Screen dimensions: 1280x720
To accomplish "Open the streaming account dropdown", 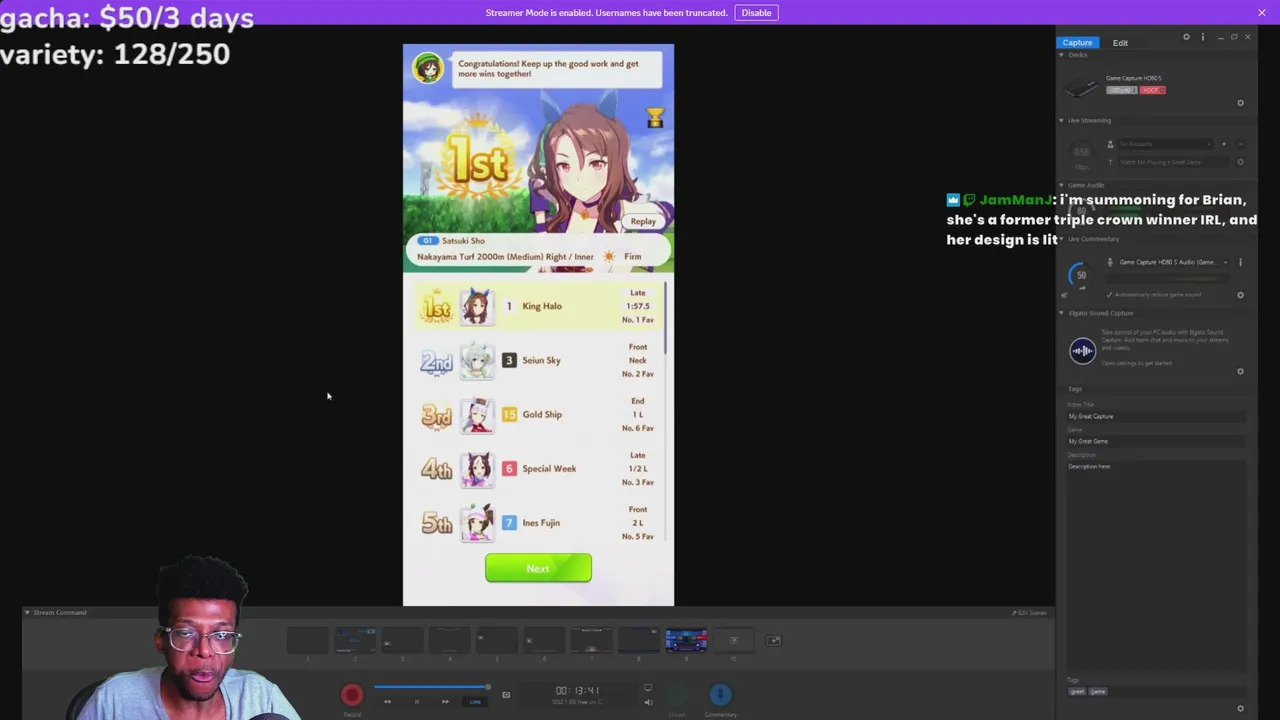I will [x=1163, y=144].
